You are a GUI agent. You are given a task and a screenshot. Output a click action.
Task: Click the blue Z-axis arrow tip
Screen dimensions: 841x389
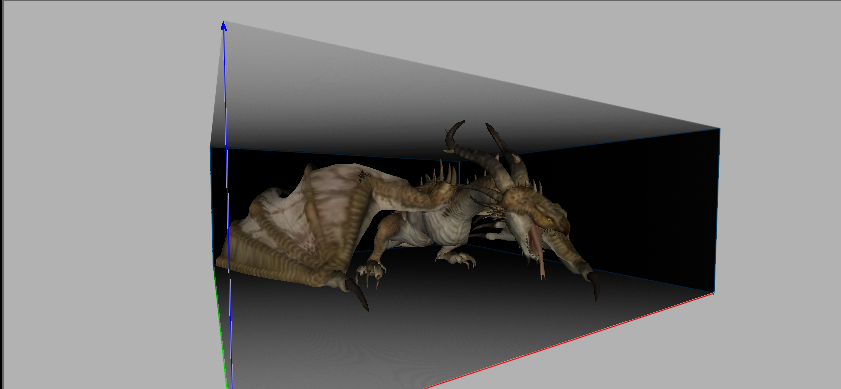click(224, 26)
